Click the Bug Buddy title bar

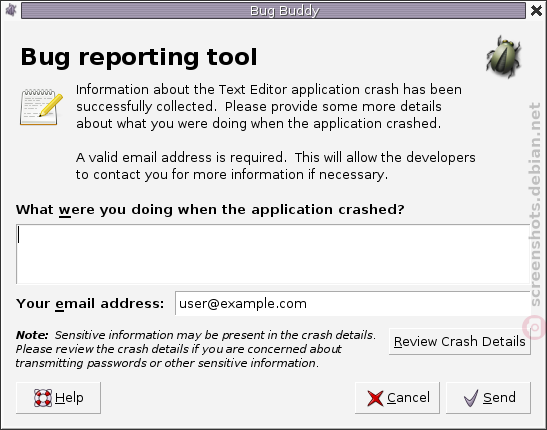pyautogui.click(x=273, y=10)
